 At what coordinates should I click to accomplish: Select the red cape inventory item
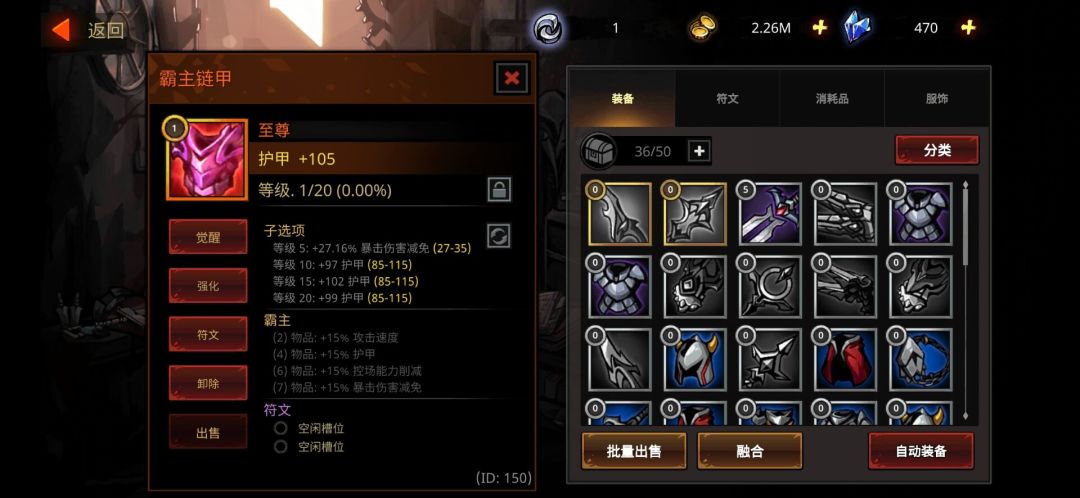pyautogui.click(x=847, y=360)
